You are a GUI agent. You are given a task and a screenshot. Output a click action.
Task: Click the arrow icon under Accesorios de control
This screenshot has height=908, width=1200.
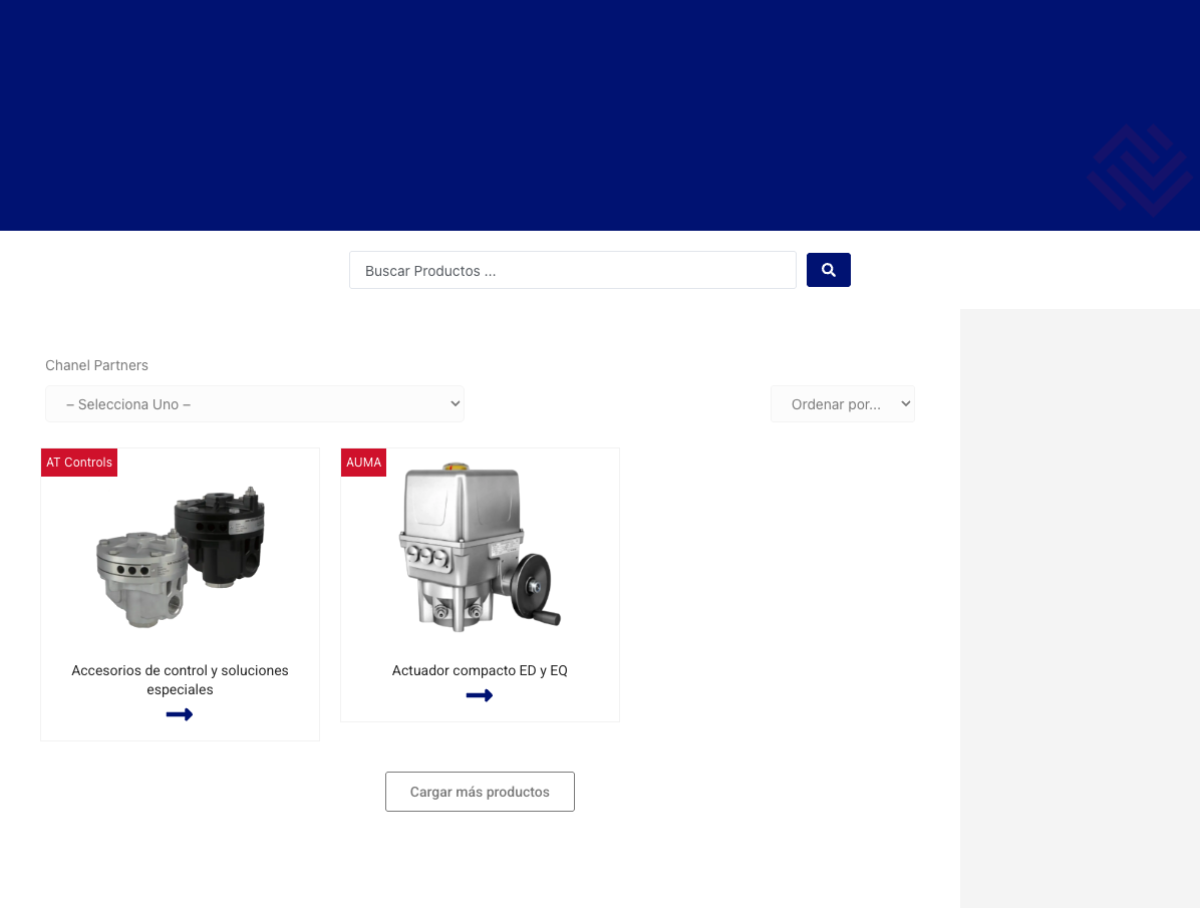click(179, 714)
